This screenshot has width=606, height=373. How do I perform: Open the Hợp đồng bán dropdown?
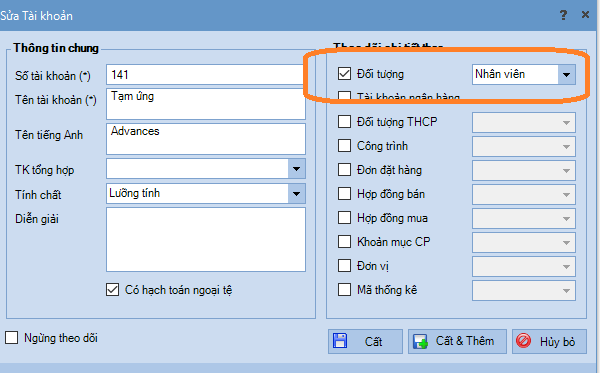pos(566,194)
